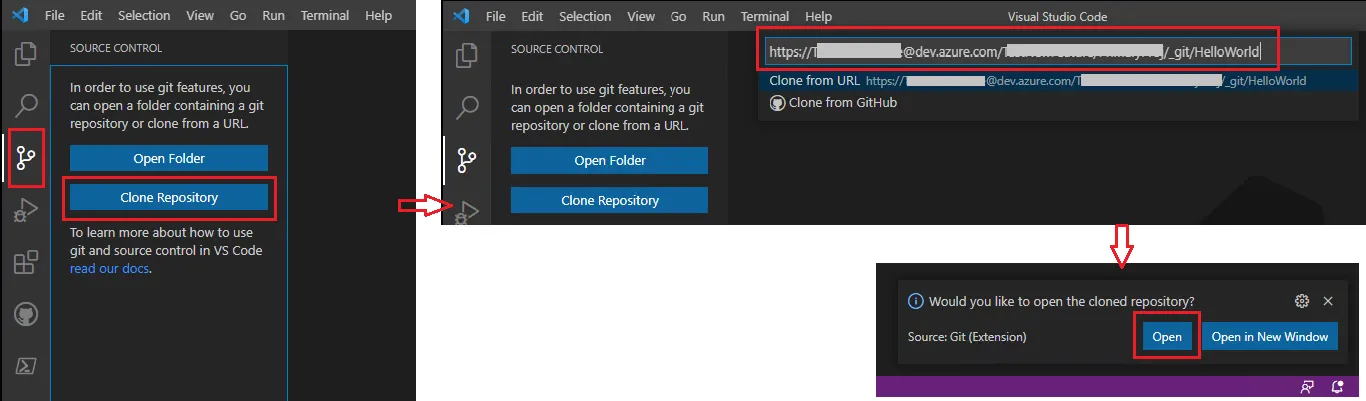1366x401 pixels.
Task: Open Search icon in left VS Code window
Action: click(x=26, y=104)
